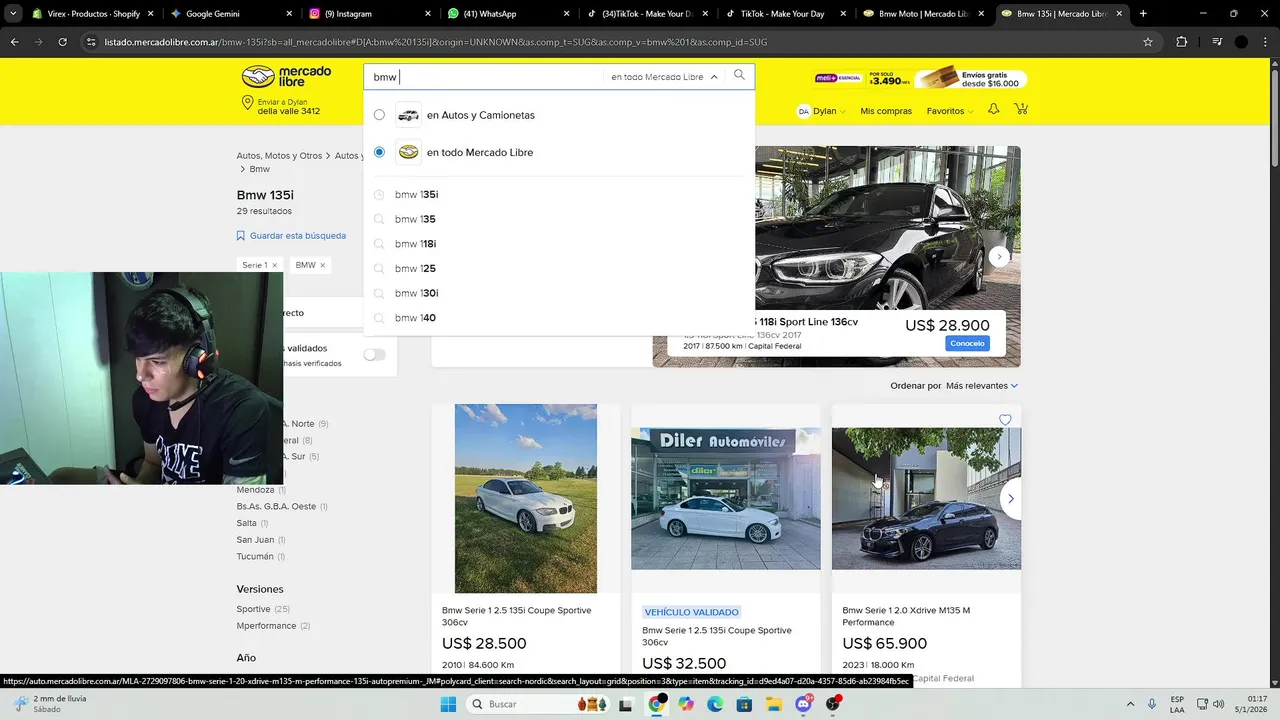The width and height of the screenshot is (1280, 720).
Task: Open white BMW 135i US$ 28.500 thumbnail
Action: coord(526,498)
